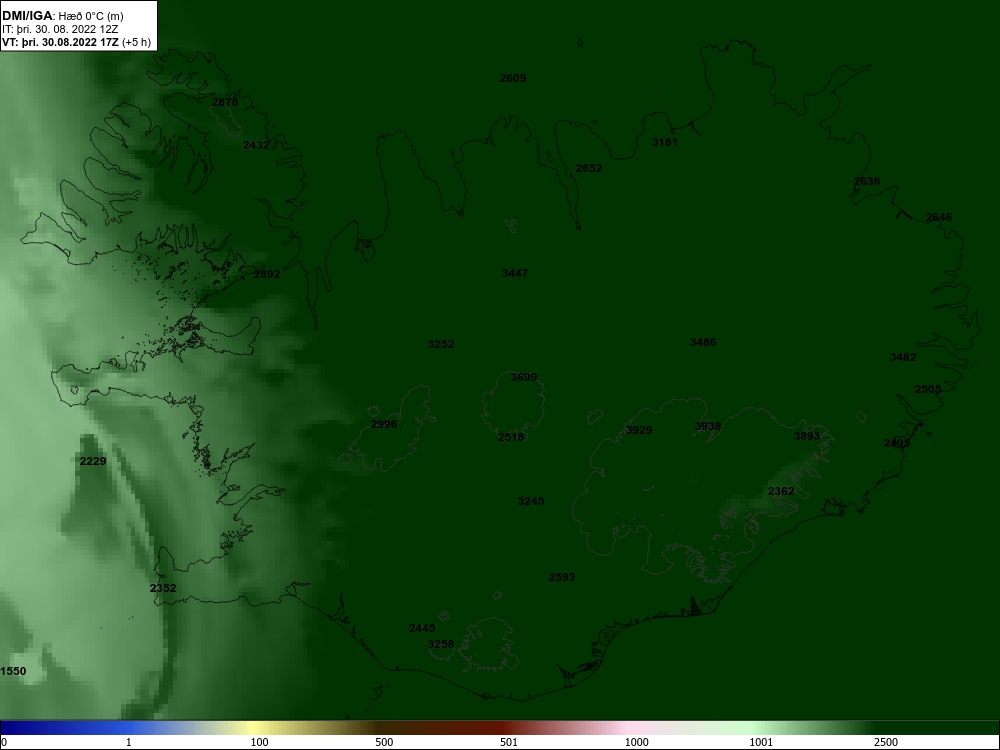Viewport: 1000px width, 750px height.
Task: Select the 2593 height label
Action: coord(562,577)
